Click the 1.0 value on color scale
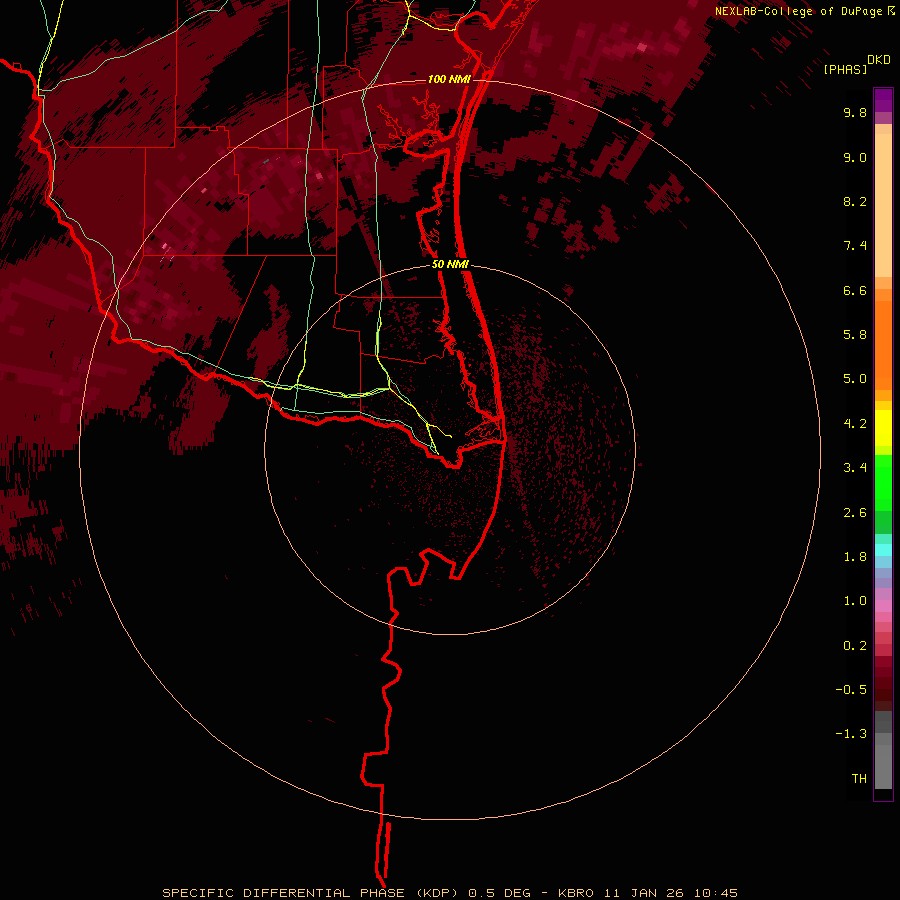900x900 pixels. 855,601
